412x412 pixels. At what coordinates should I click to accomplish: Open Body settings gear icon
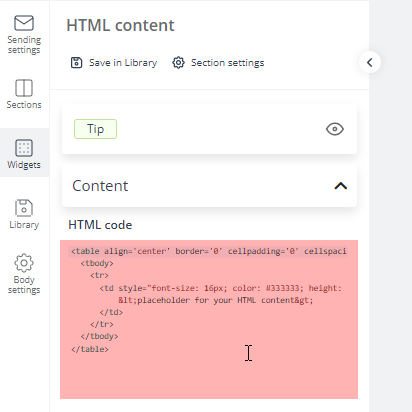[x=24, y=263]
